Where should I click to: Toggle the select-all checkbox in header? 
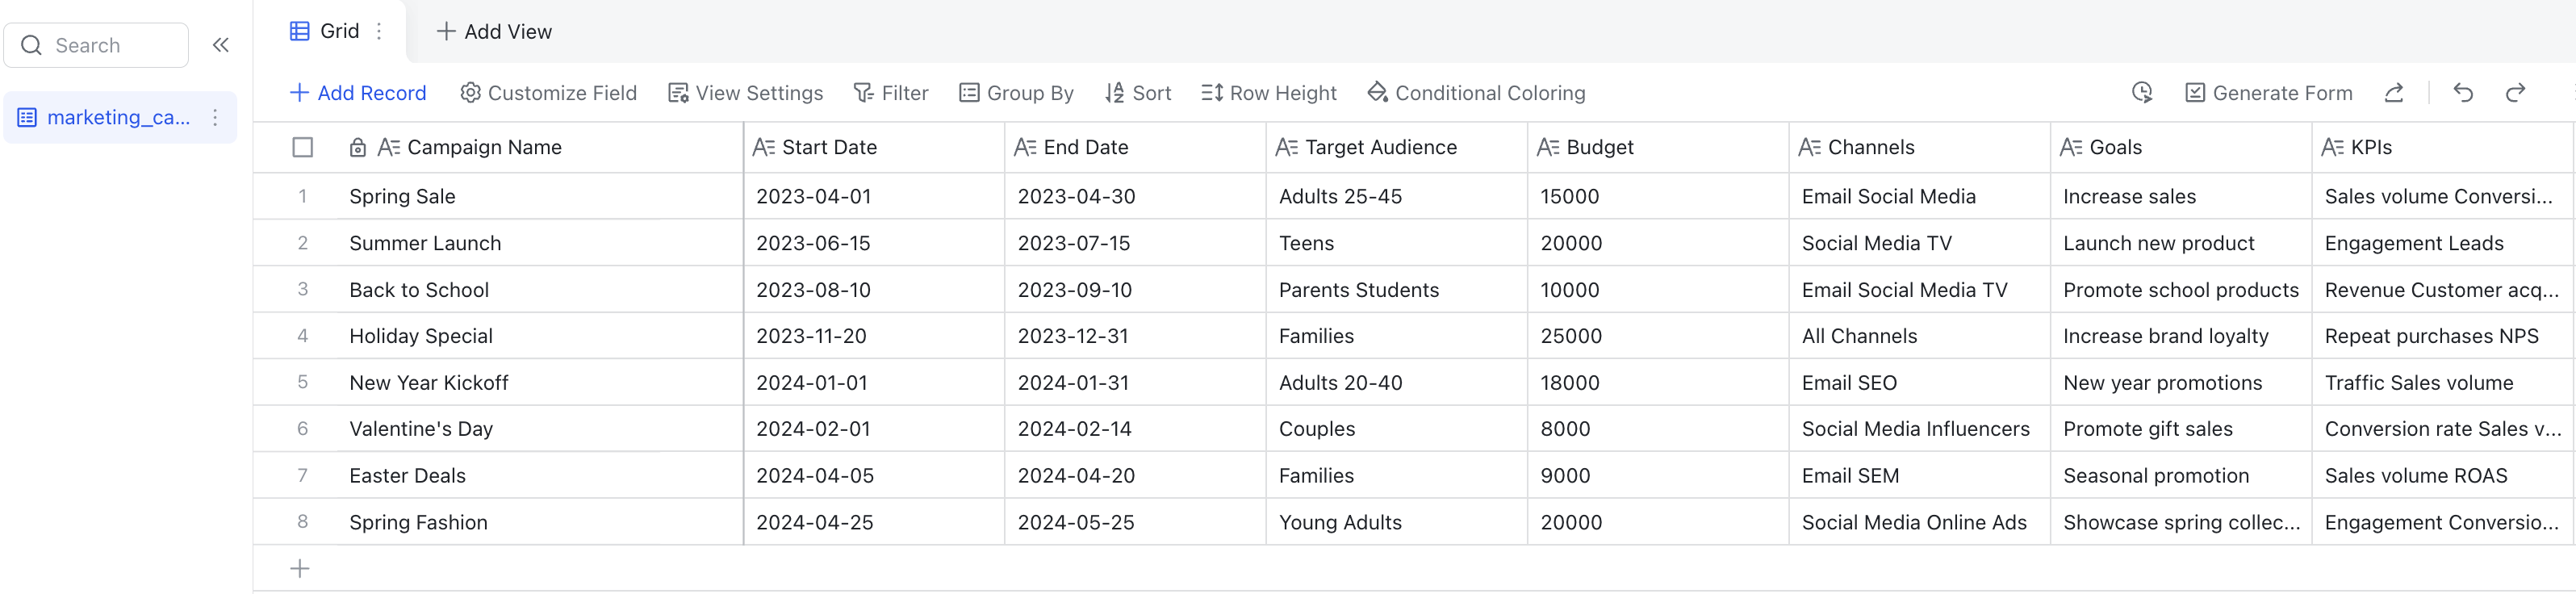point(302,147)
